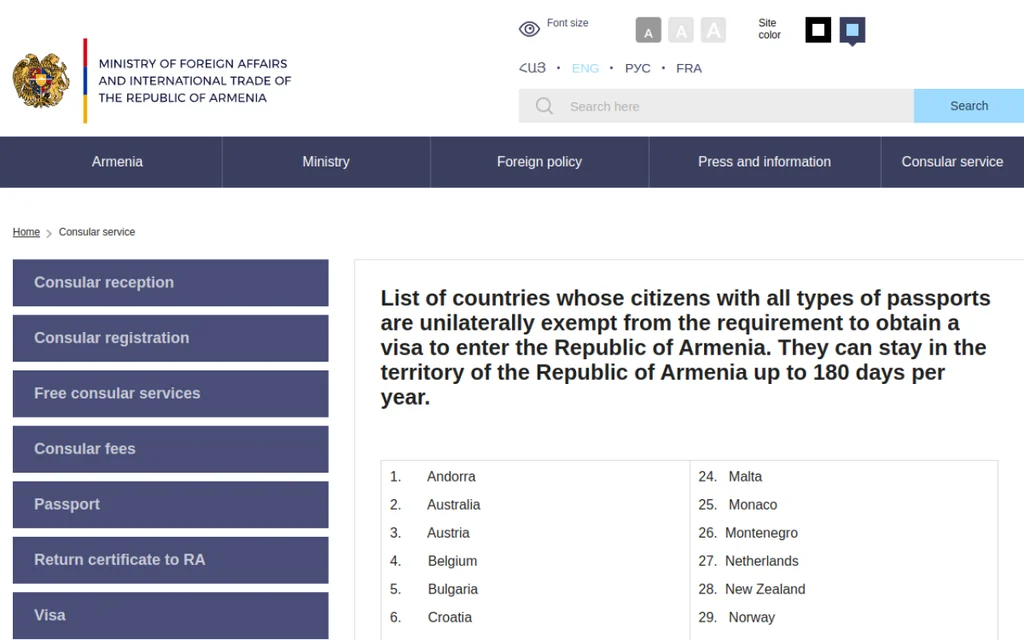Click the visa exemption list heading
Image resolution: width=1024 pixels, height=640 pixels.
pyautogui.click(x=686, y=347)
